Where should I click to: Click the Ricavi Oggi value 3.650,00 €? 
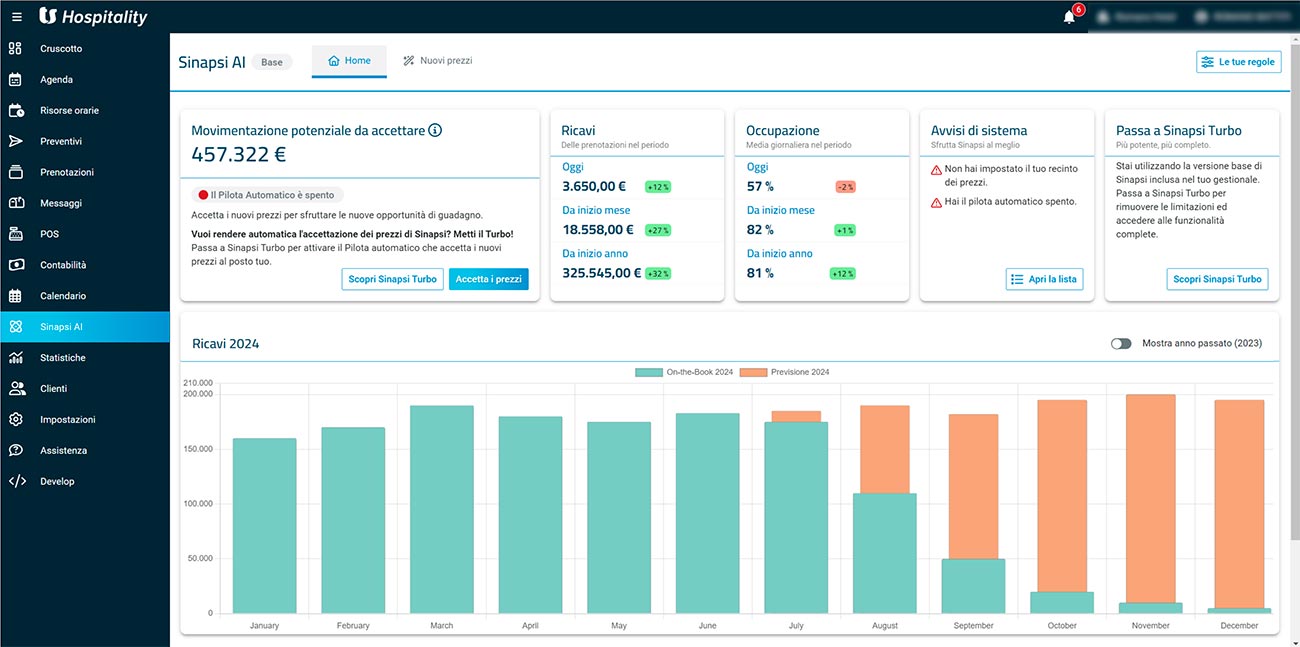tap(594, 186)
